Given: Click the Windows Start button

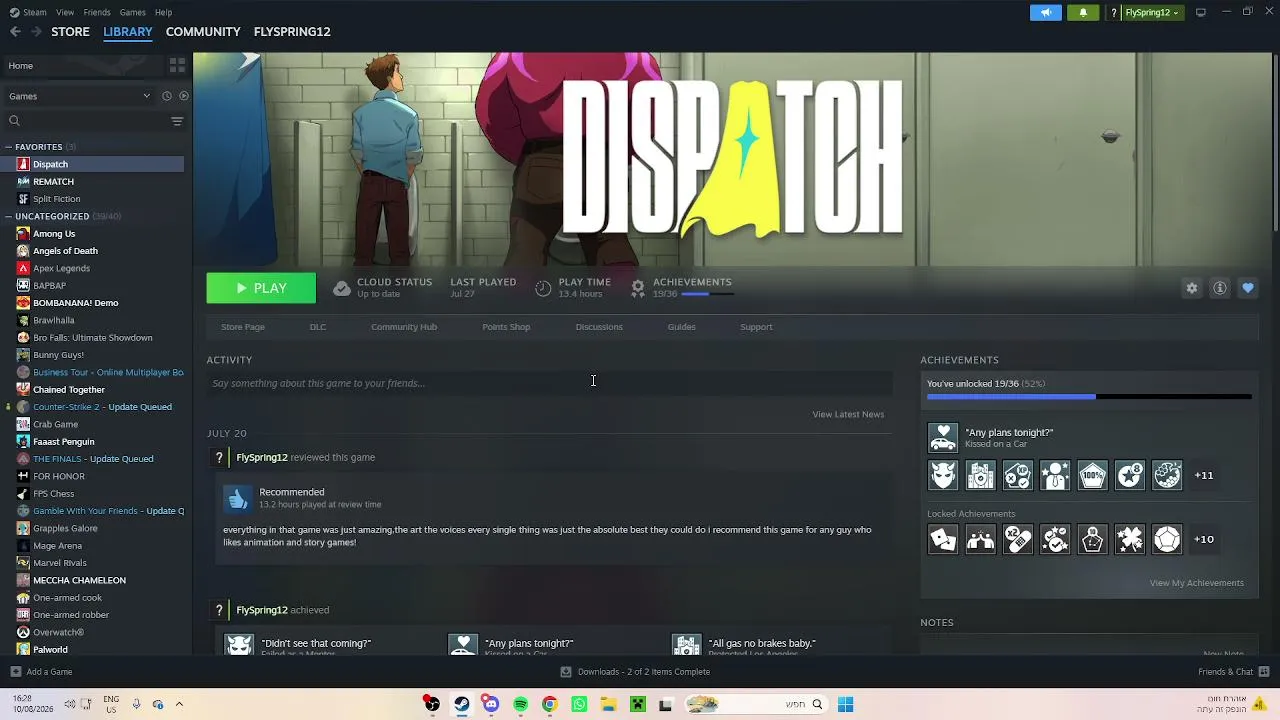Looking at the screenshot, I should pos(845,704).
